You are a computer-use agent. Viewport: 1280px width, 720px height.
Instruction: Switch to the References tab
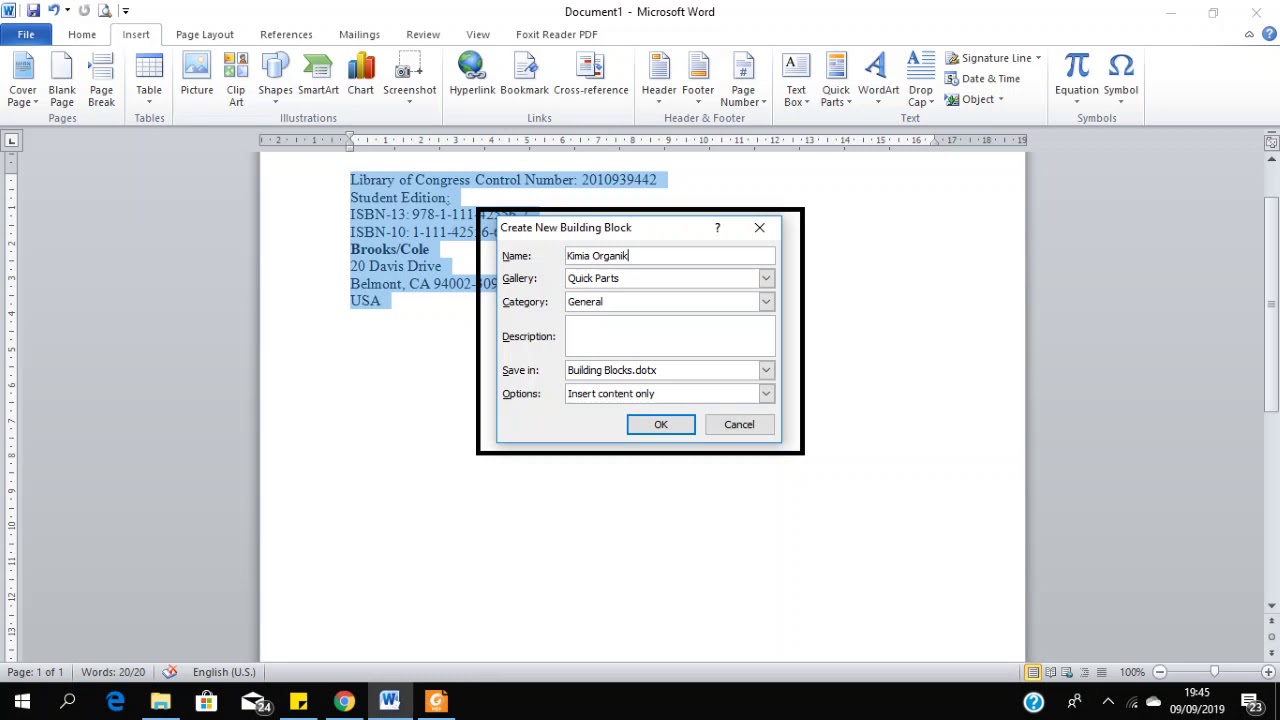point(286,35)
